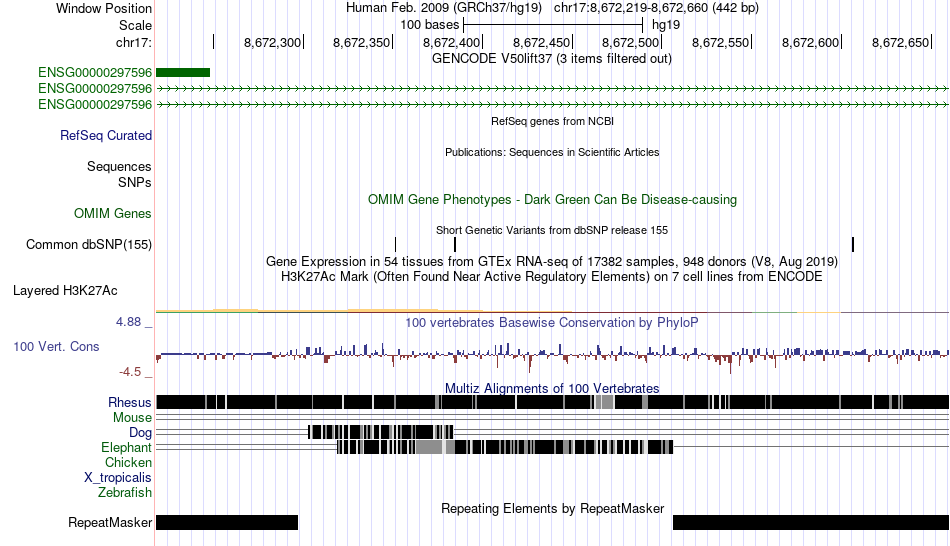This screenshot has width=950, height=546.
Task: Open the RefSeq Curated track label
Action: click(x=105, y=135)
